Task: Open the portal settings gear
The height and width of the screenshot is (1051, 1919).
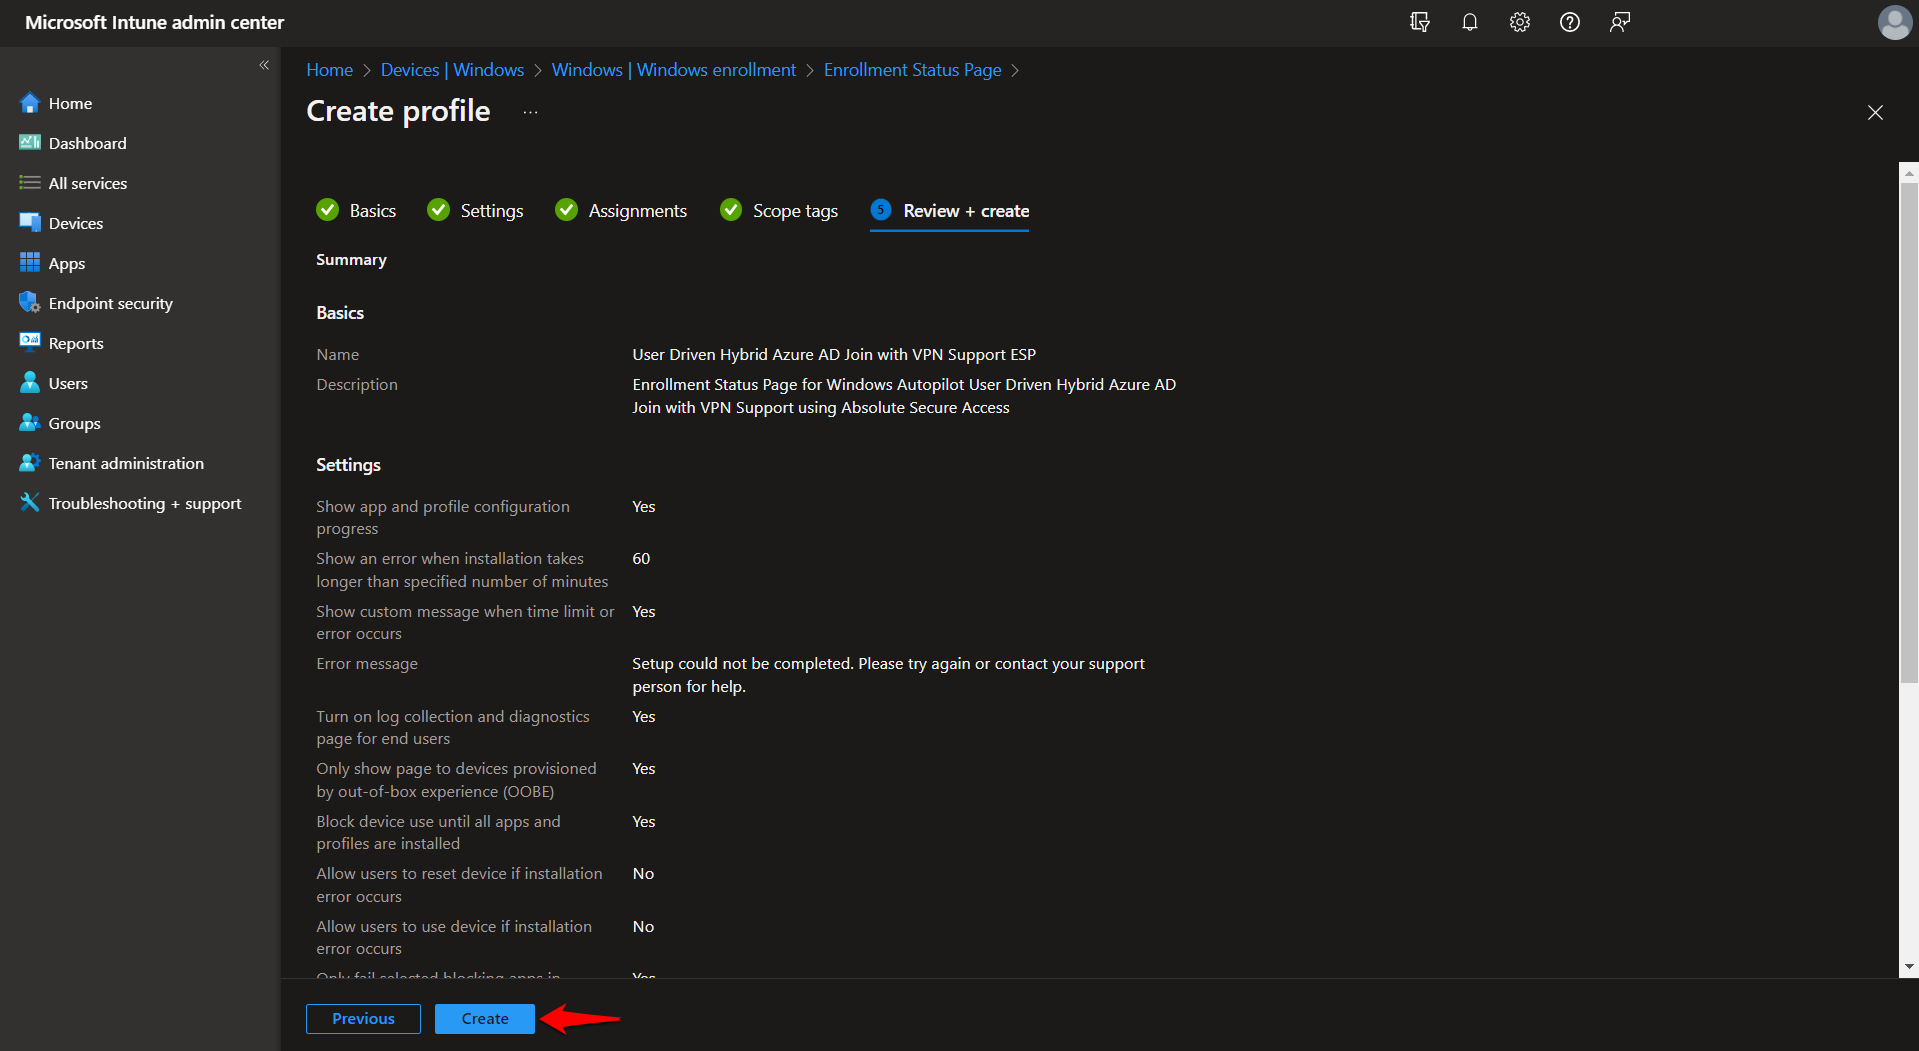Action: tap(1519, 22)
